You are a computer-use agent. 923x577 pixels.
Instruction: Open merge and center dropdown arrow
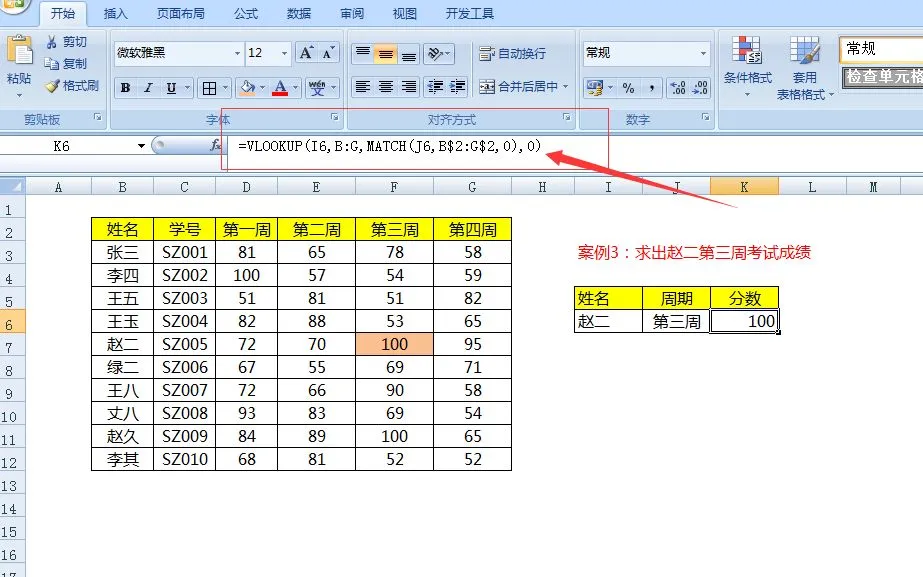point(566,87)
